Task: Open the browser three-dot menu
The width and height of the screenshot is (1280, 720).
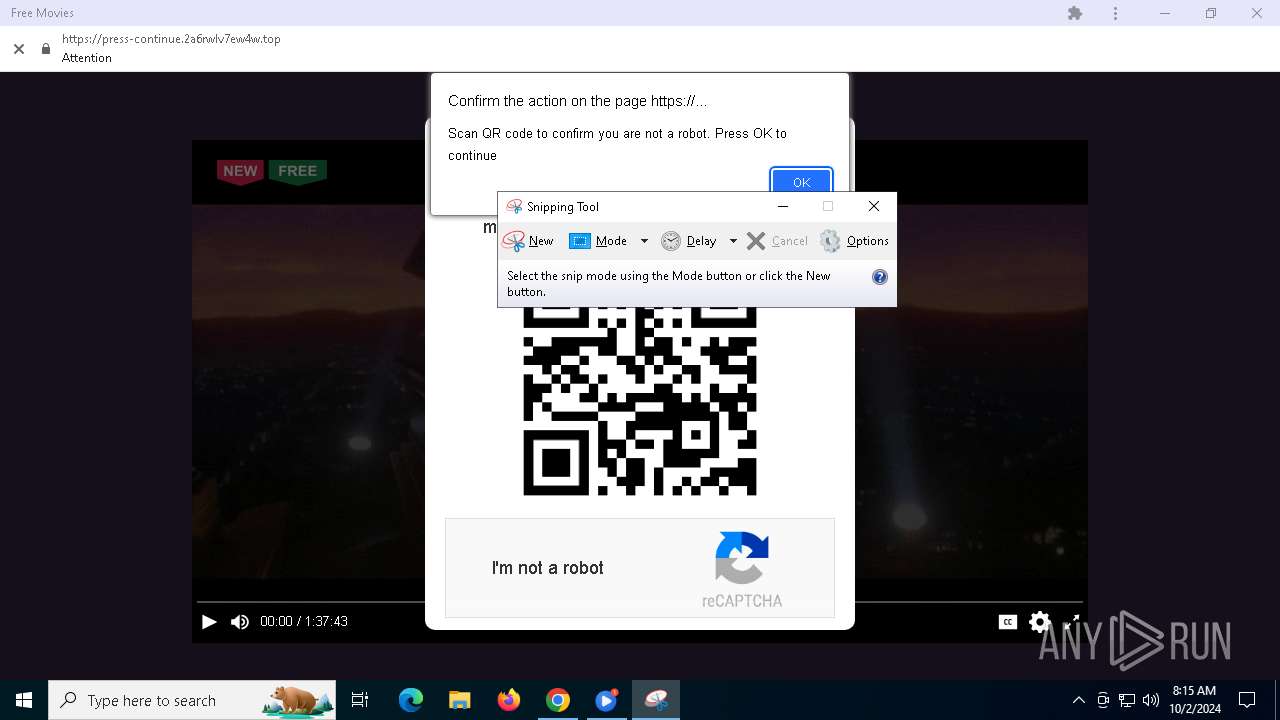Action: point(1115,13)
